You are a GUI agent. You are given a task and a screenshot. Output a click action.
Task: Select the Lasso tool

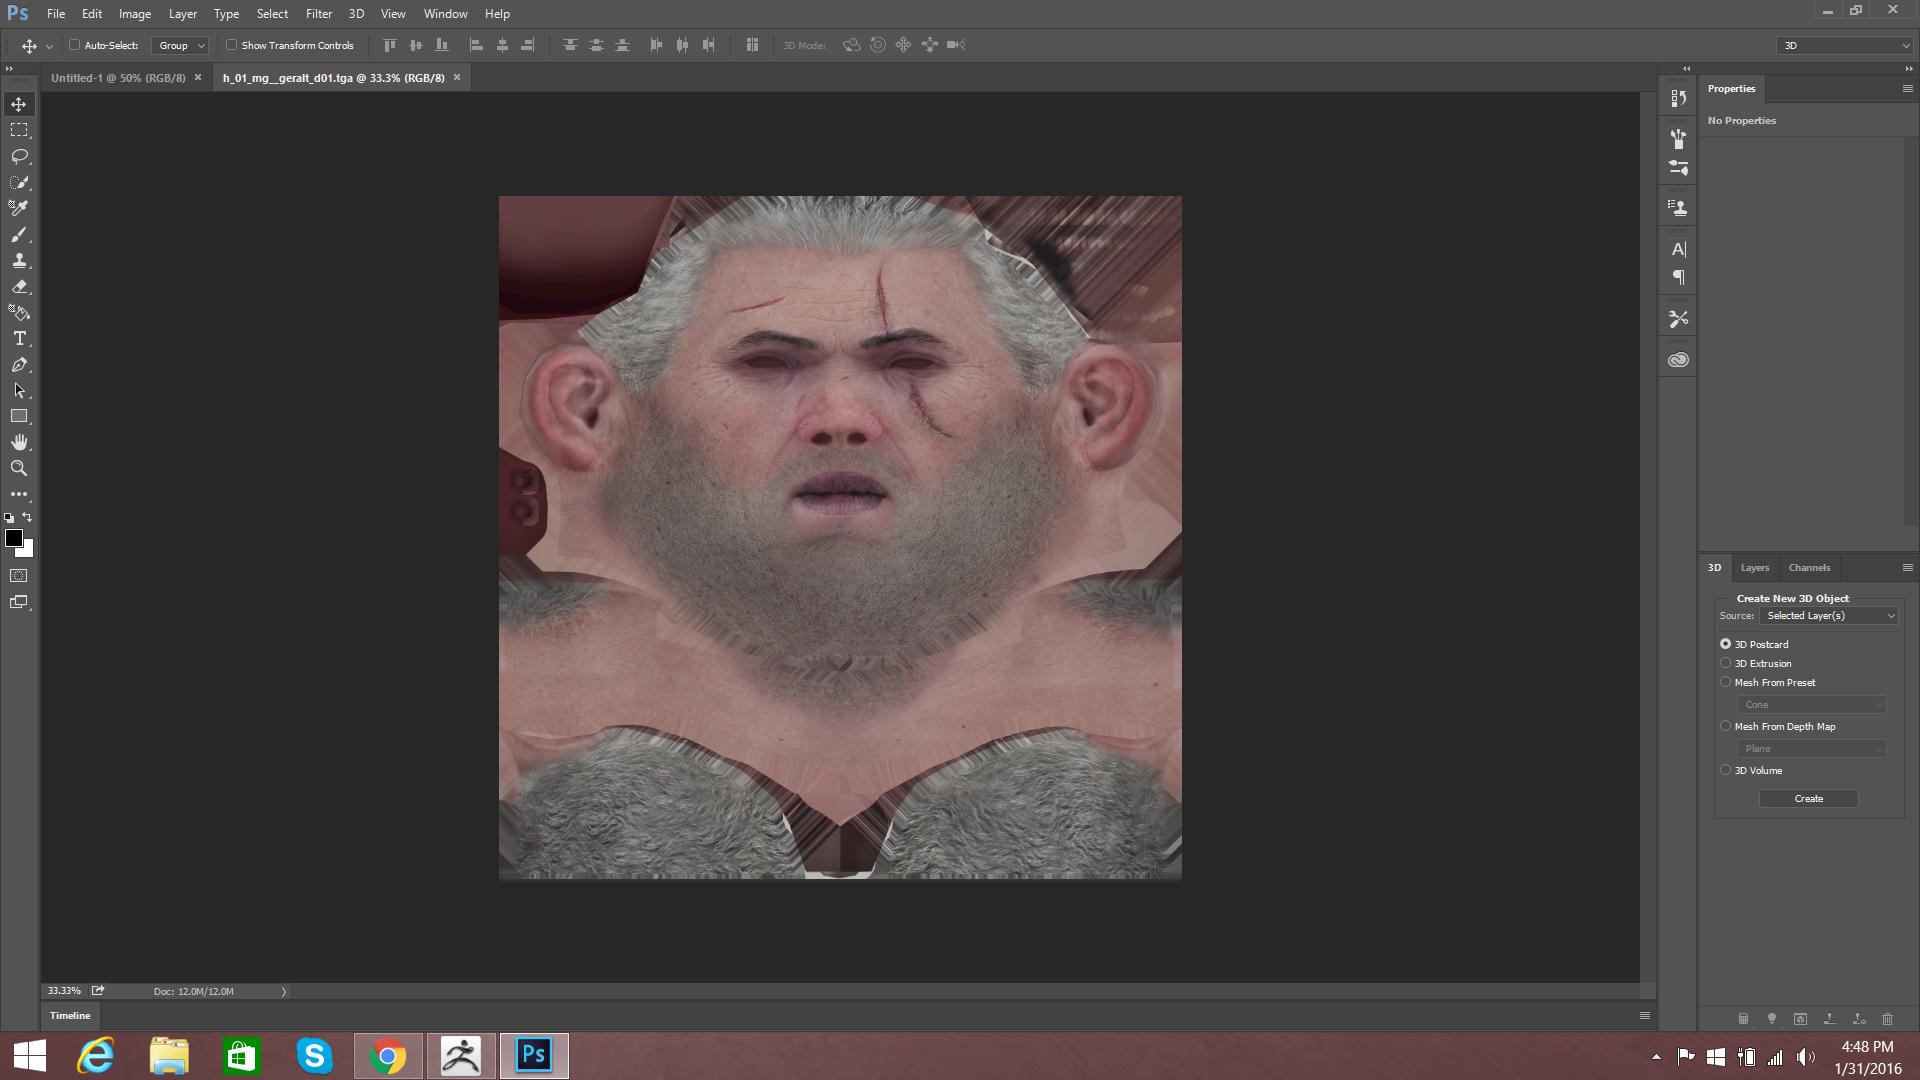tap(19, 156)
